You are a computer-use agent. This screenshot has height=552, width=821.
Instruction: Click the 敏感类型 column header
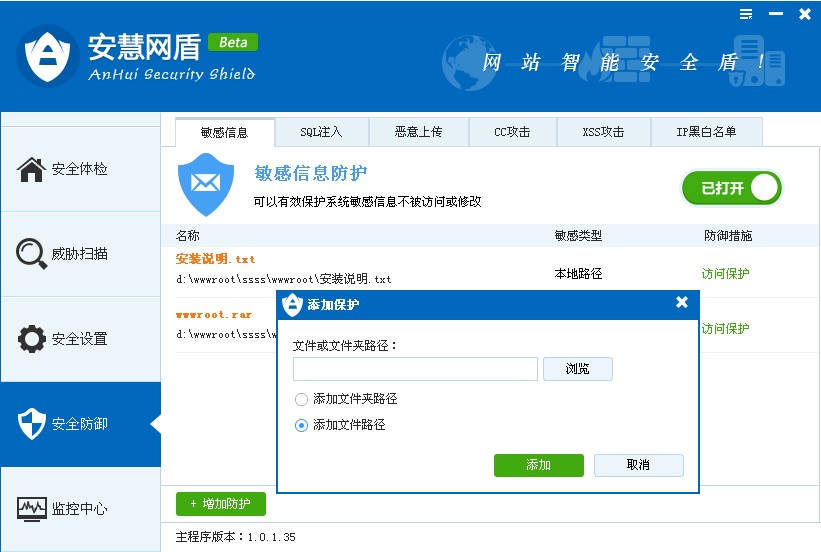coord(578,236)
